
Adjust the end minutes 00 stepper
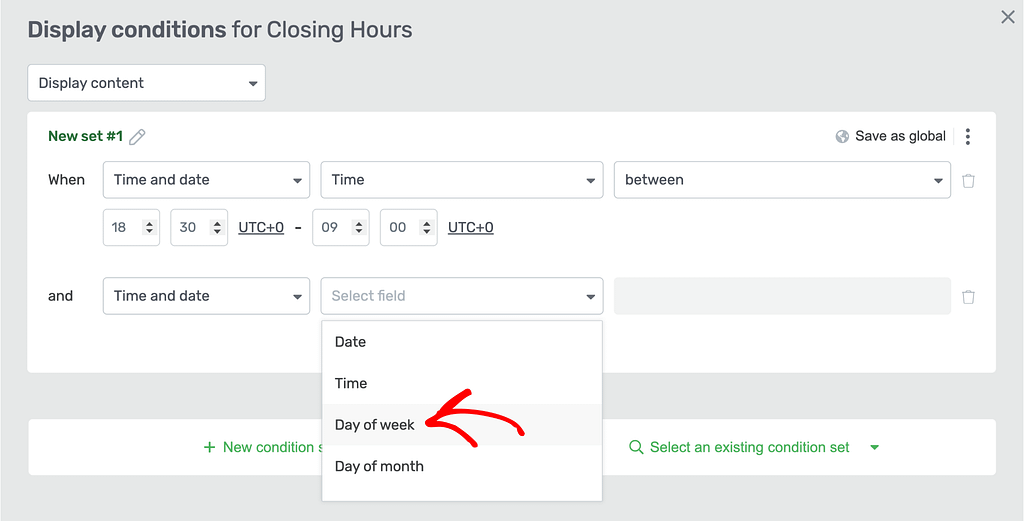426,227
